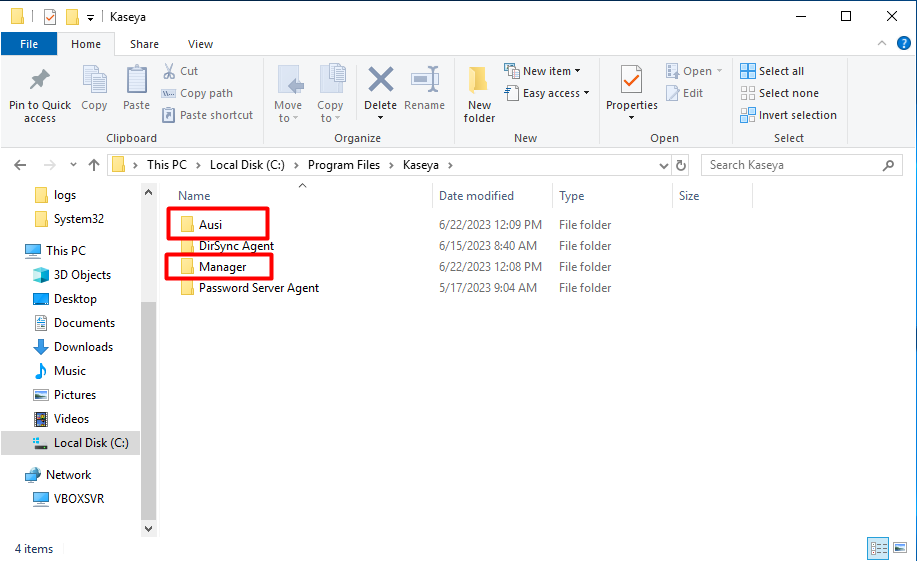Screen dimensions: 917x561
Task: Click This PC in the address bar
Action: pos(167,165)
